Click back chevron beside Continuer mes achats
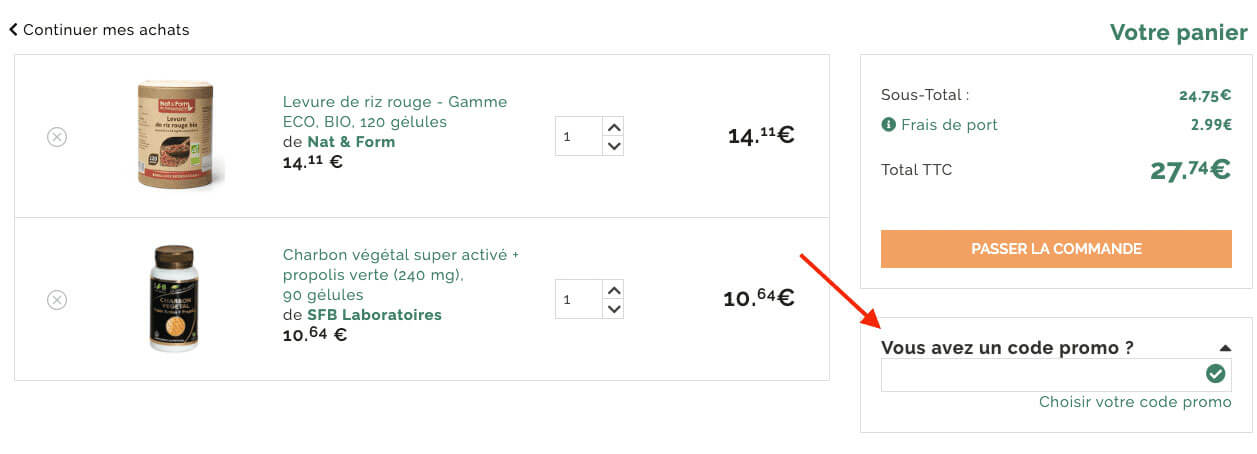1257x454 pixels. pos(13,30)
